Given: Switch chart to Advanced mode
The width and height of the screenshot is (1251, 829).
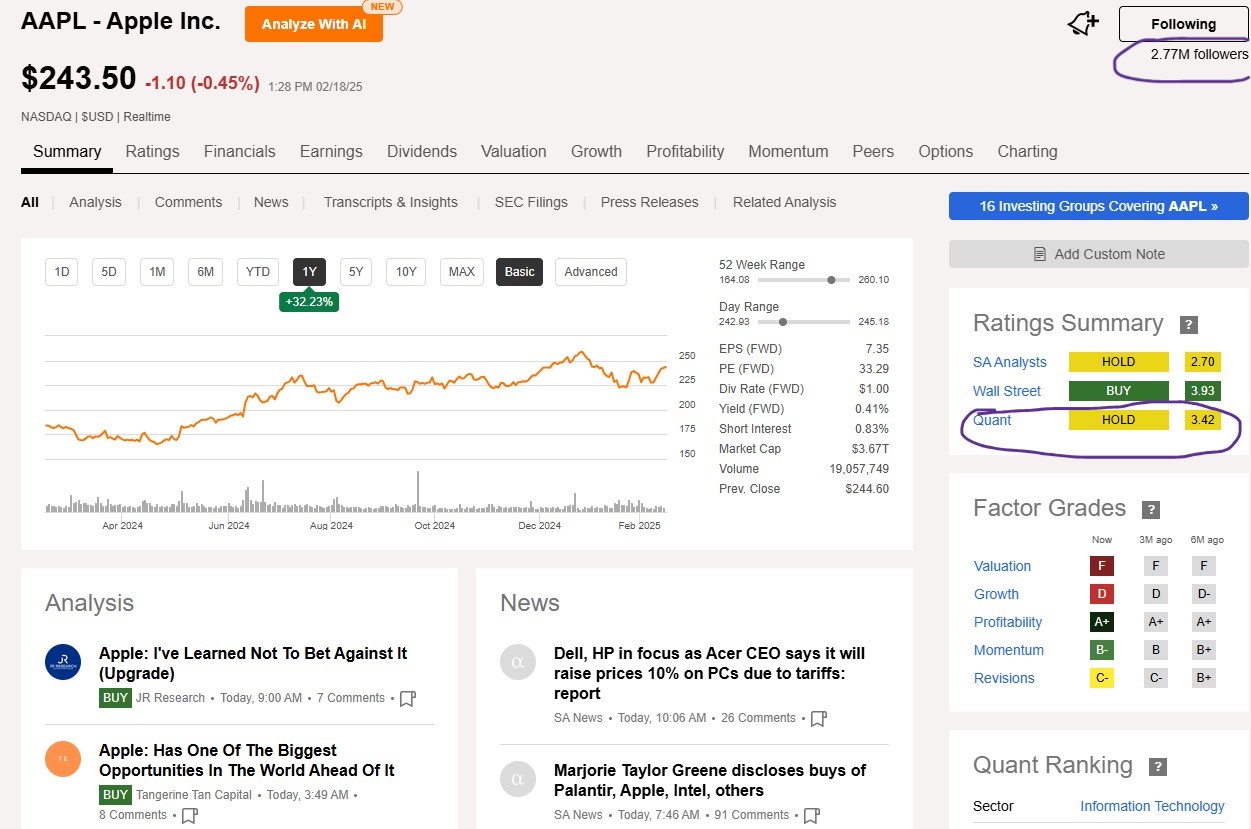Looking at the screenshot, I should [x=590, y=271].
